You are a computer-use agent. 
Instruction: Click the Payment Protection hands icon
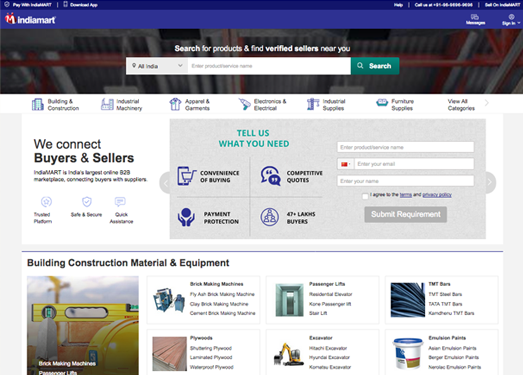(x=186, y=217)
